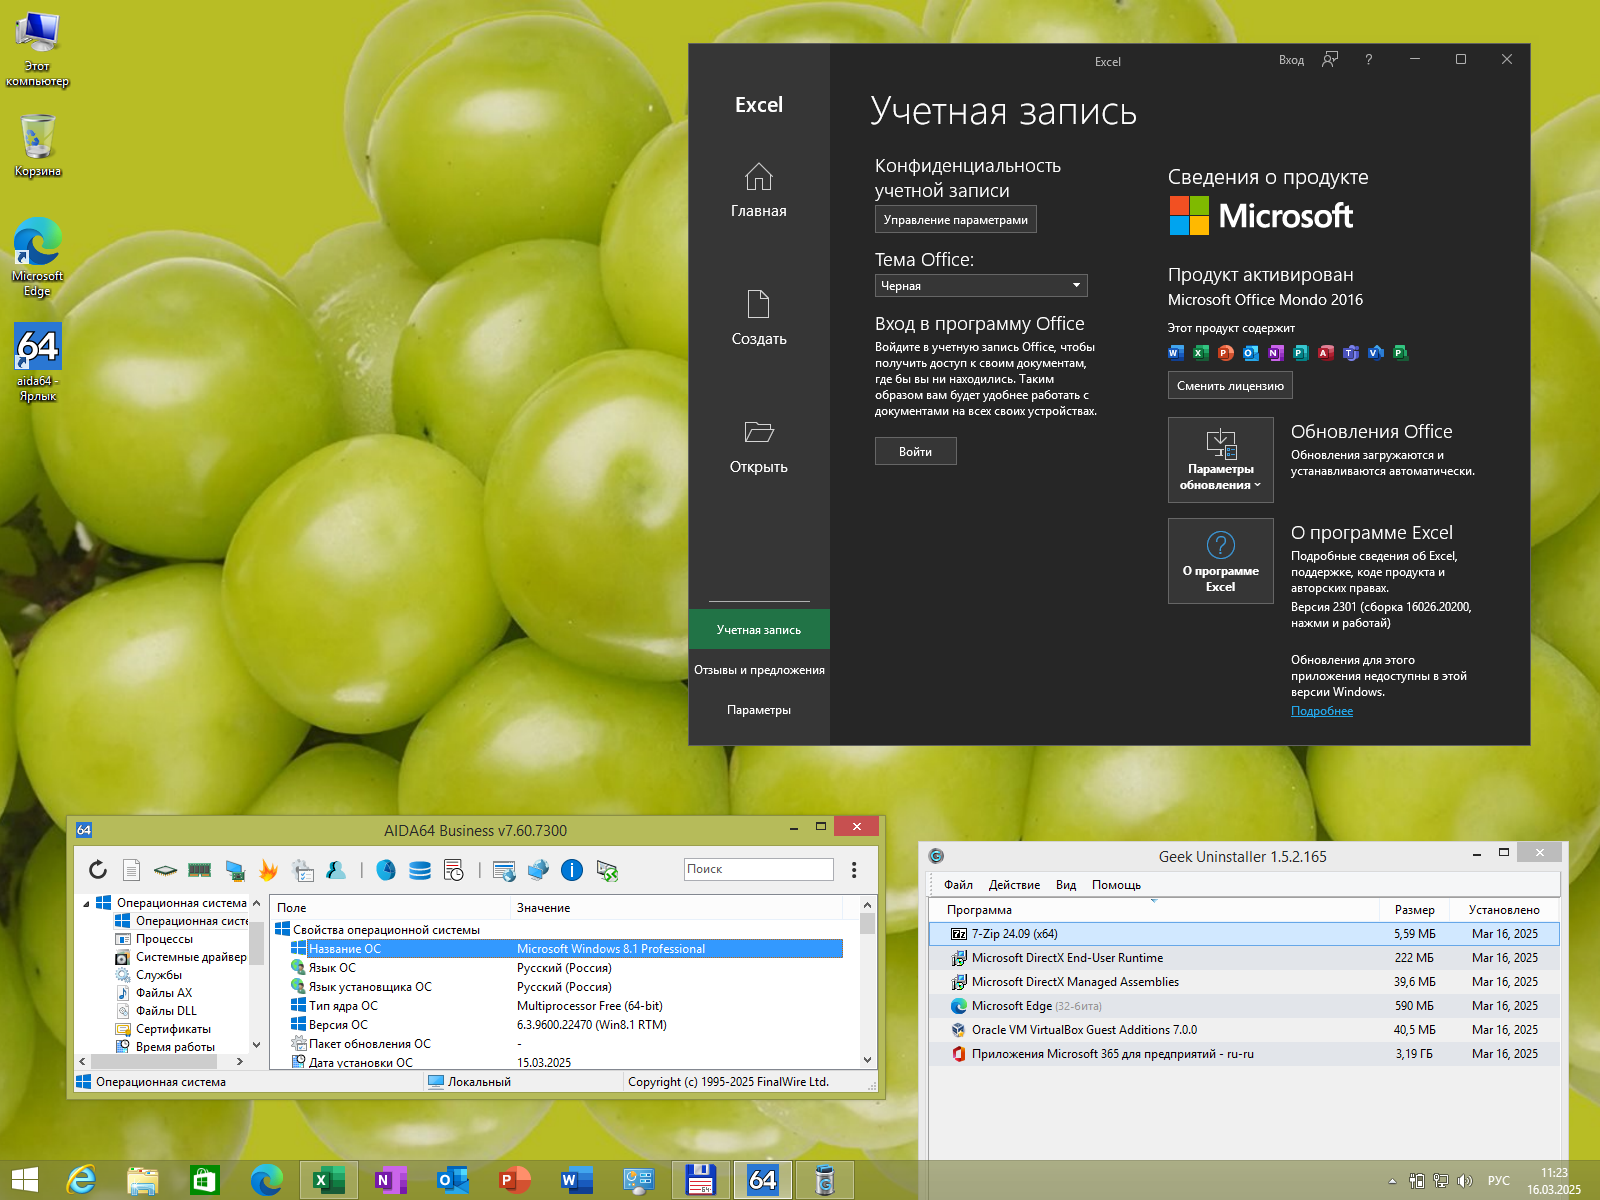Select Файлы DLL in AIDA64 tree
This screenshot has width=1600, height=1200.
[166, 1011]
